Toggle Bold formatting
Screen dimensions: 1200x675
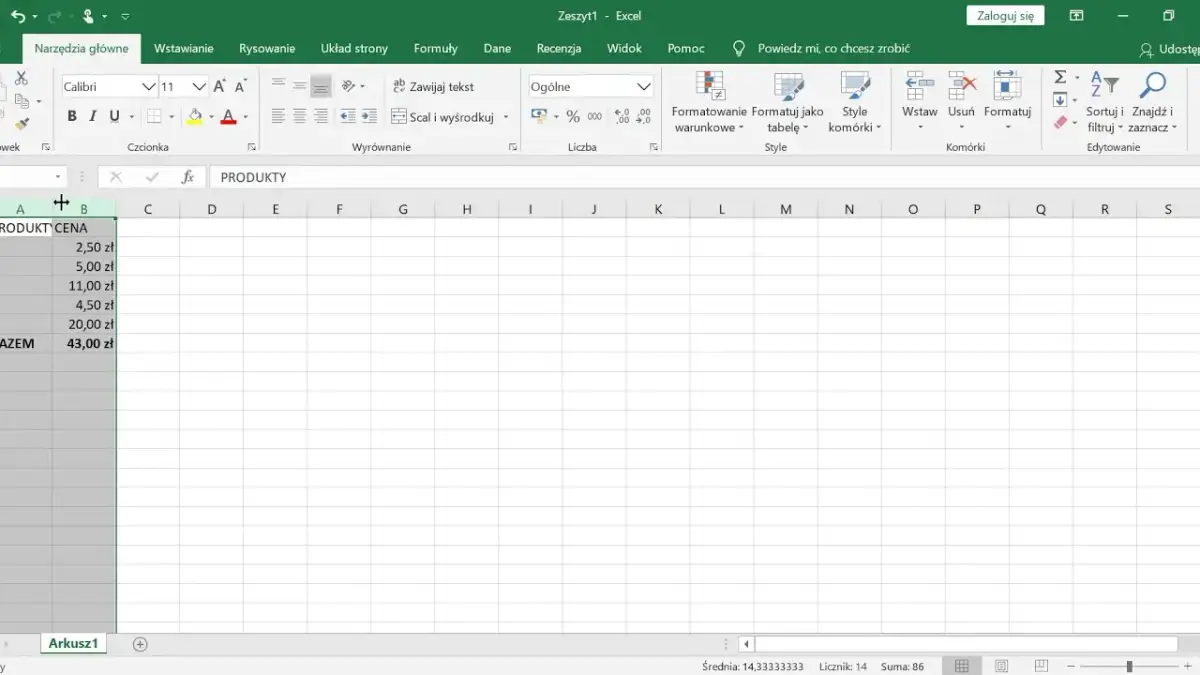[x=72, y=117]
